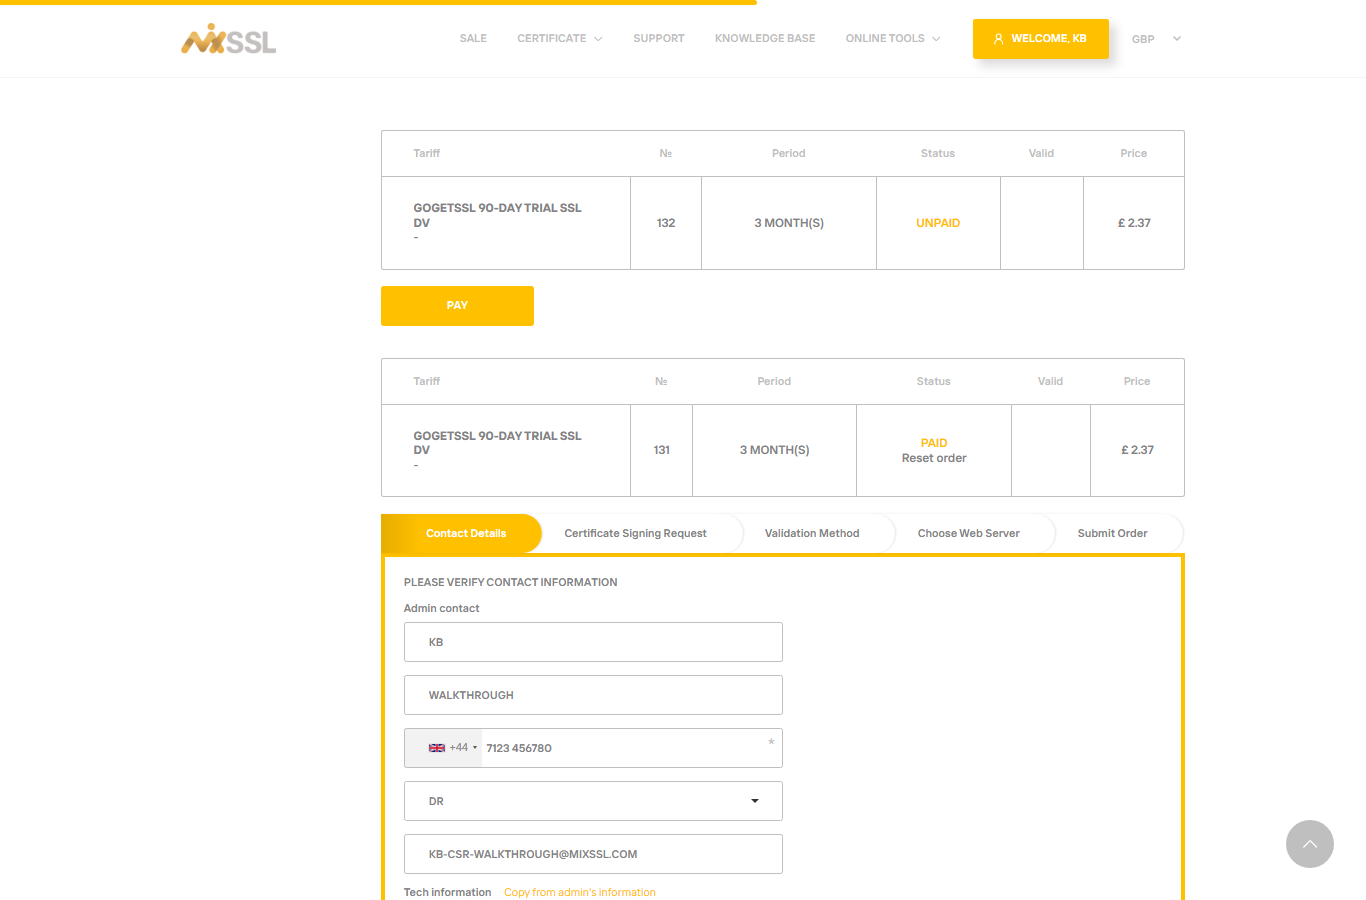Click order number 132 cell
Screen dimensions: 1366x900
[666, 223]
